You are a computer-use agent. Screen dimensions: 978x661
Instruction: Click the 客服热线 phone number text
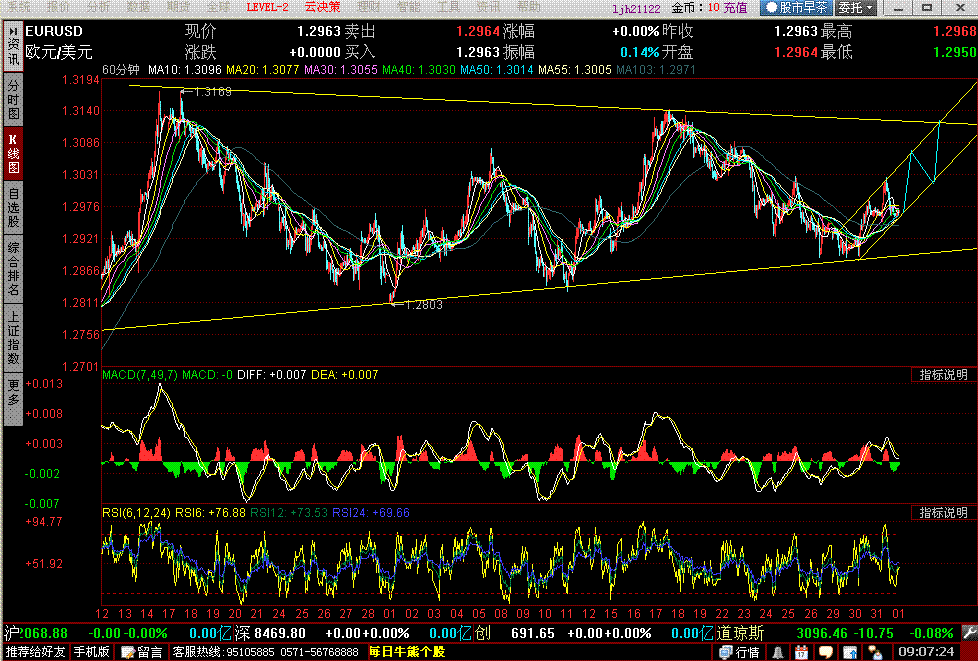click(266, 652)
